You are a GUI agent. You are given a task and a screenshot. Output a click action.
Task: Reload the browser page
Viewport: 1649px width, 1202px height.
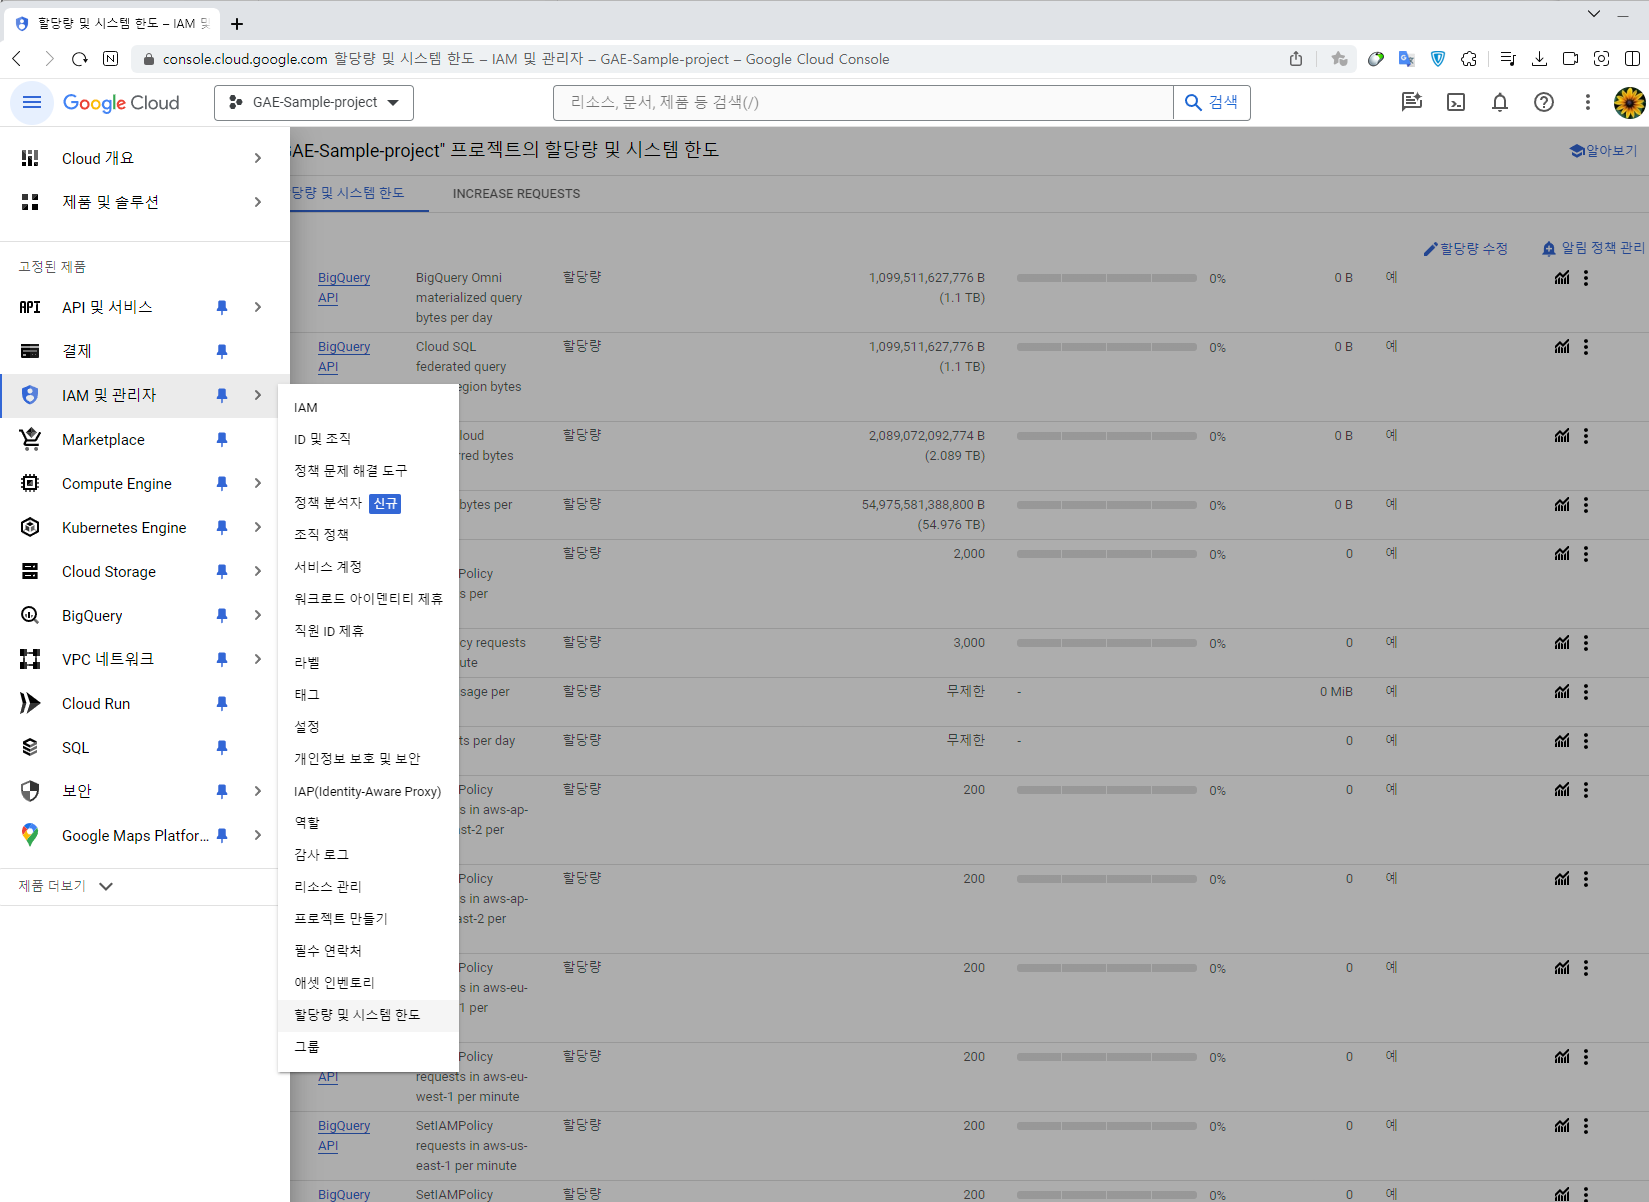80,59
